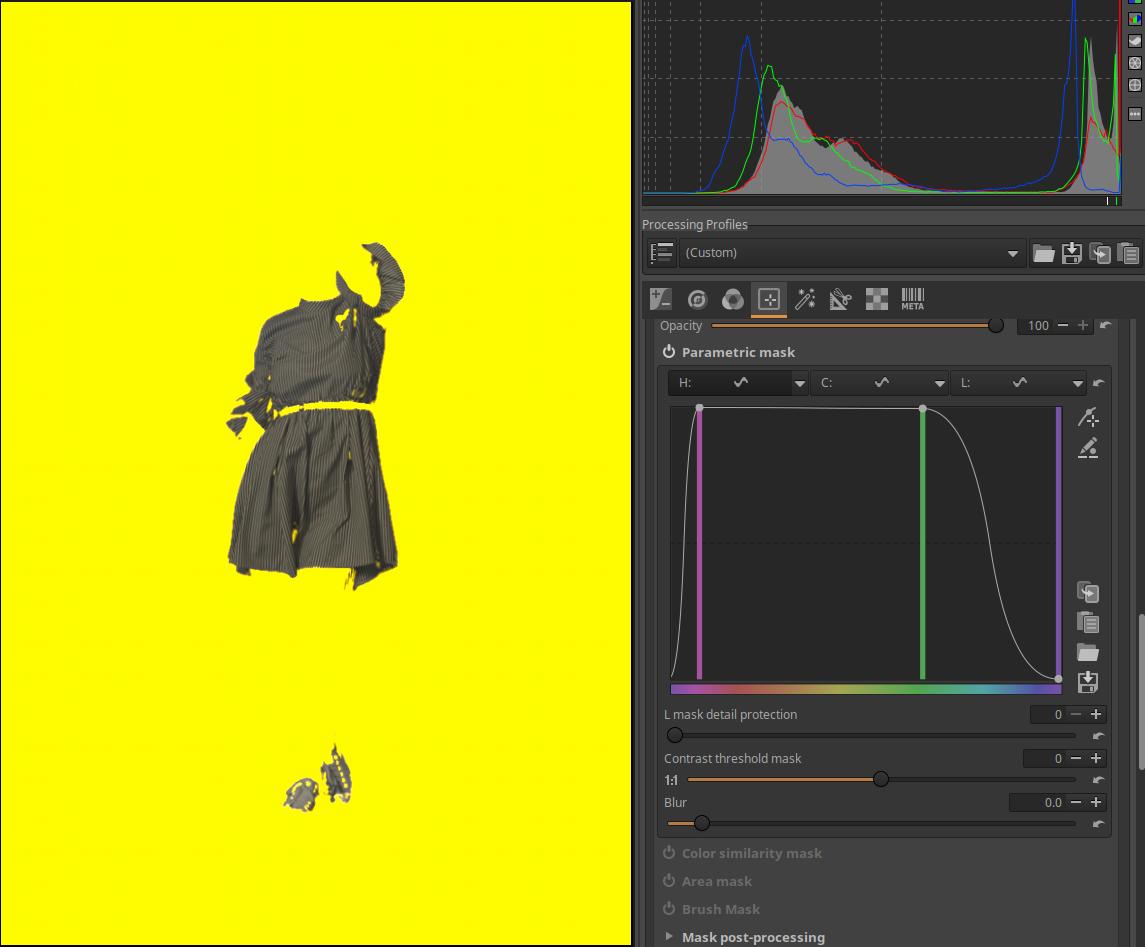1145x947 pixels.
Task: Click the Contrast threshold mask slider handle
Action: click(x=881, y=779)
